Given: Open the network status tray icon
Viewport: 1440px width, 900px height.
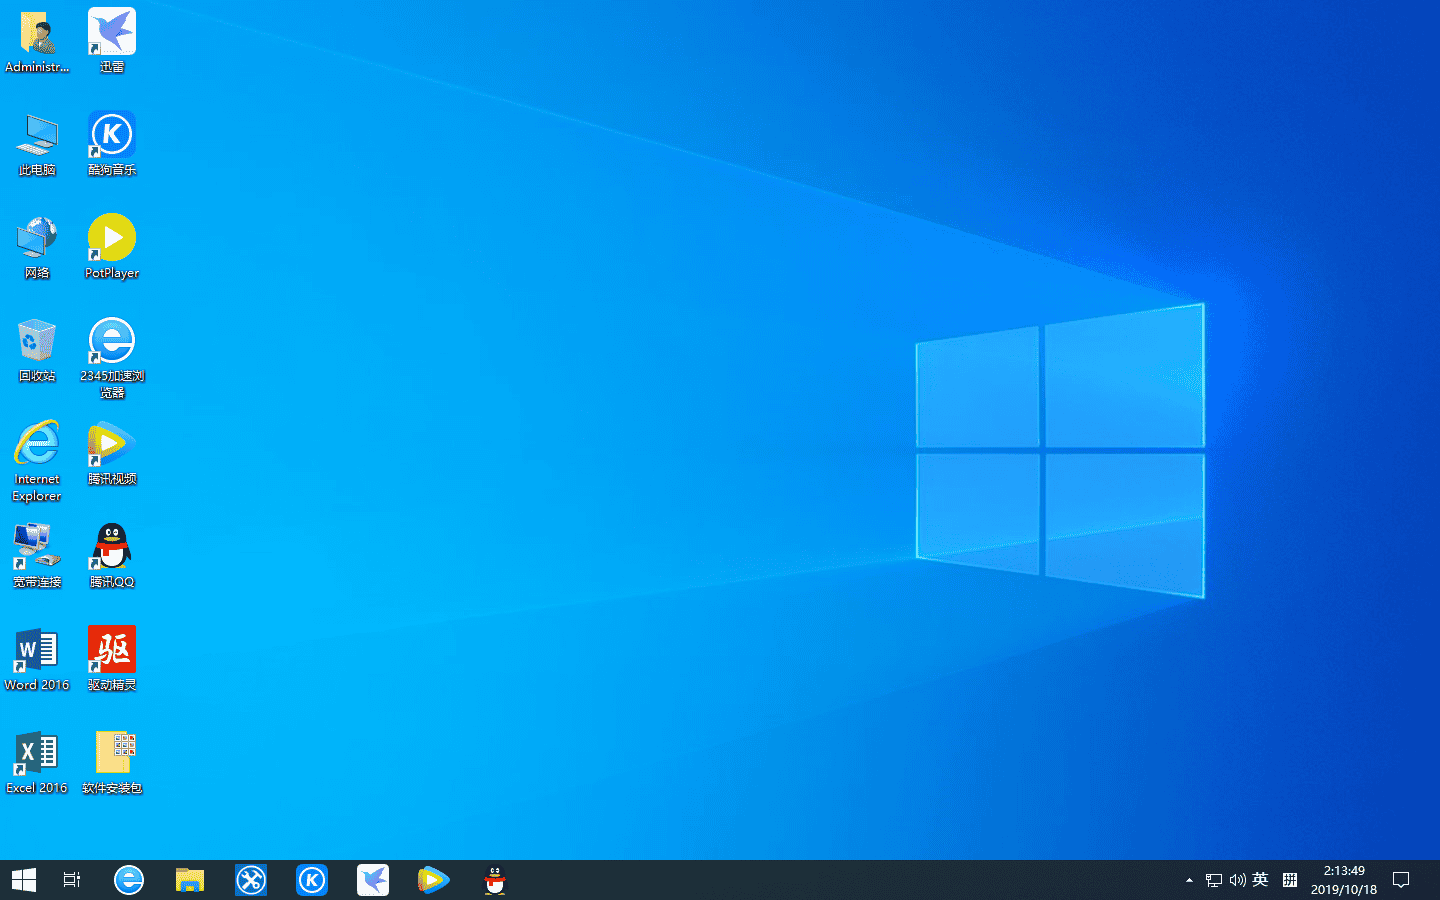Looking at the screenshot, I should (1214, 880).
